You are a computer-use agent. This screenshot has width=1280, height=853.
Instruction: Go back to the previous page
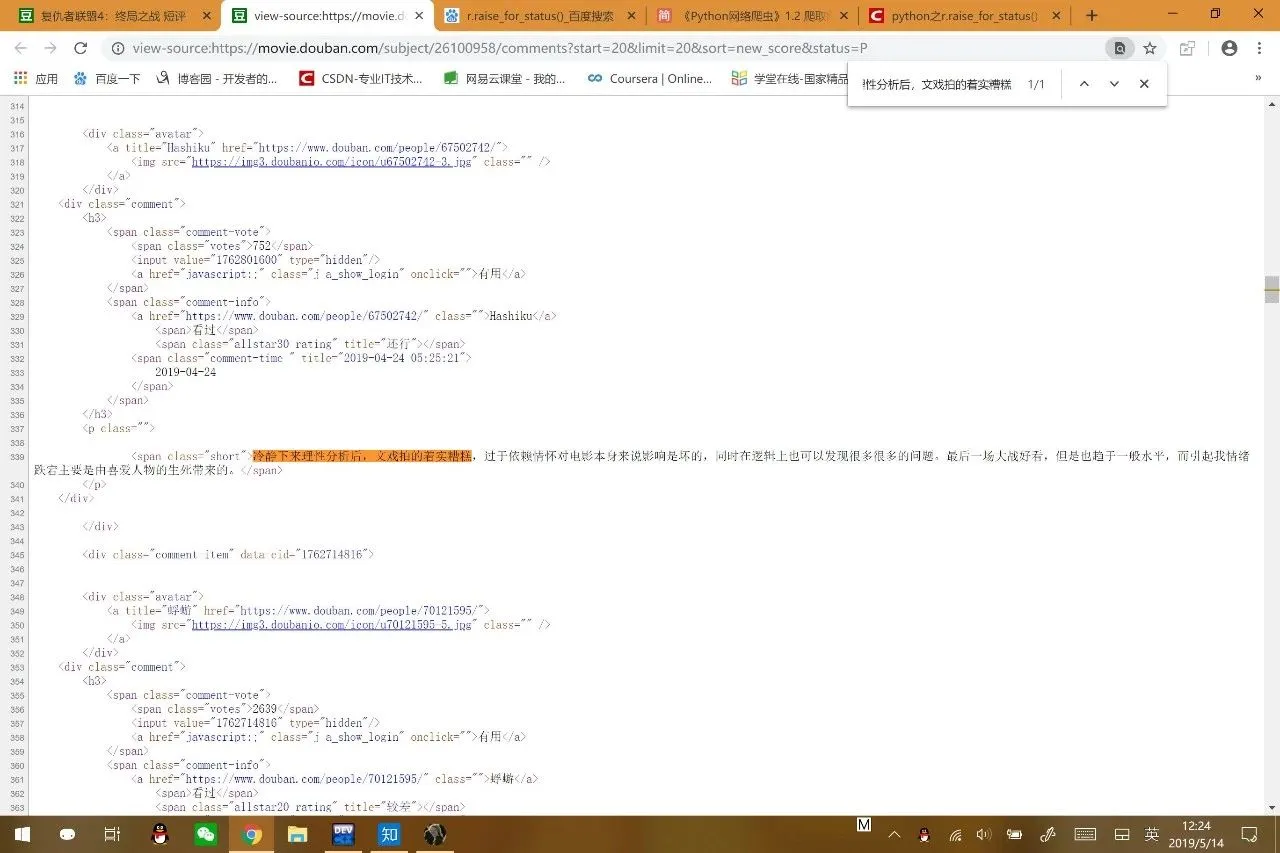[21, 48]
